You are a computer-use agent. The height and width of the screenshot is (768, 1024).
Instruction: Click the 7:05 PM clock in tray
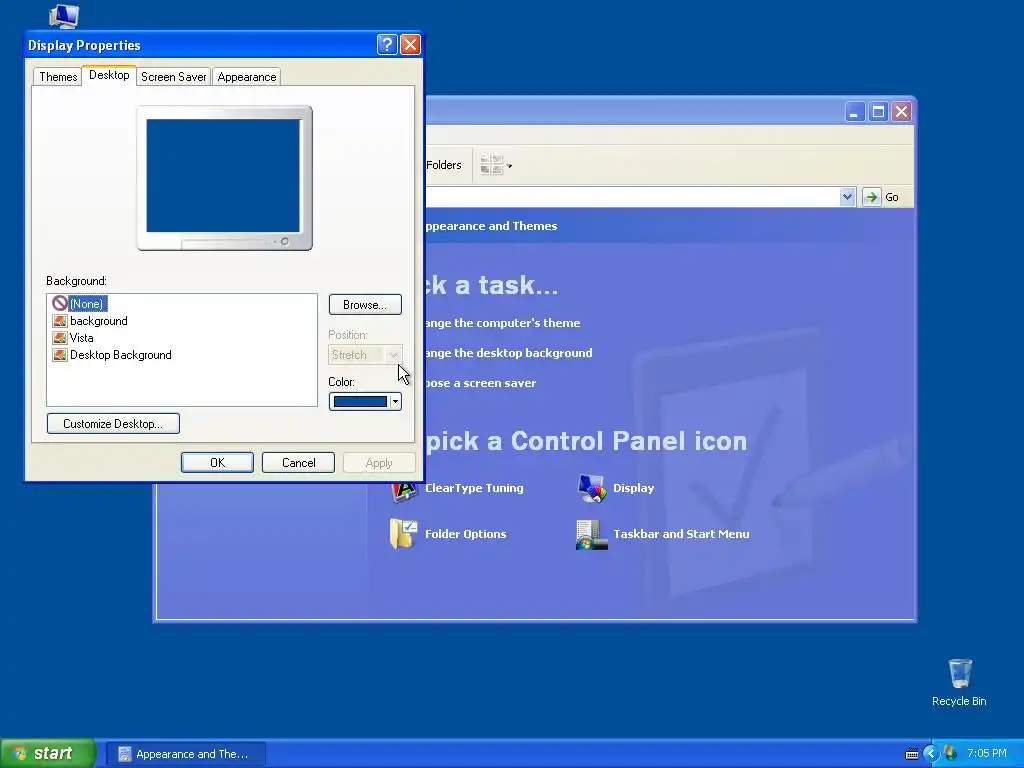986,754
